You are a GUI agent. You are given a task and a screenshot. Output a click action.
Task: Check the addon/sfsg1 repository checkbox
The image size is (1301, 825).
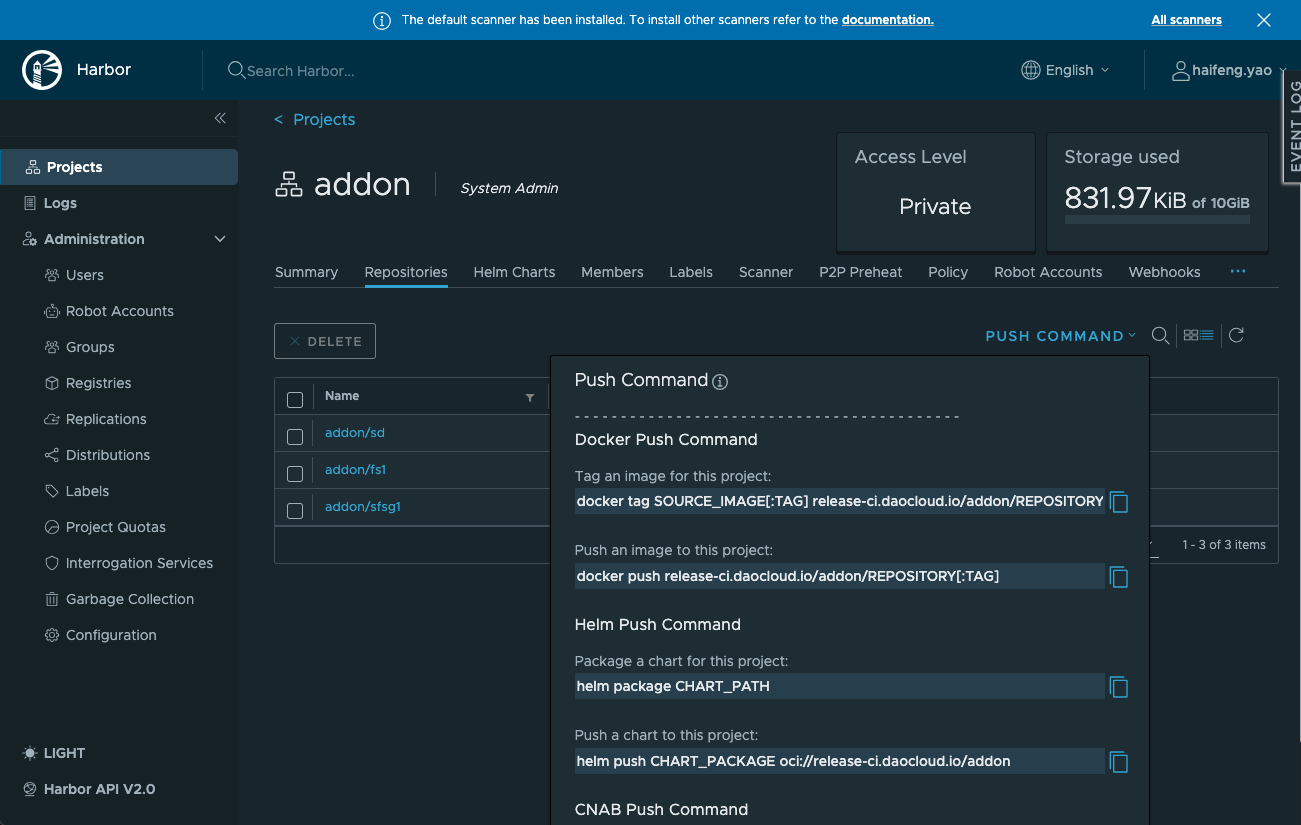click(295, 511)
